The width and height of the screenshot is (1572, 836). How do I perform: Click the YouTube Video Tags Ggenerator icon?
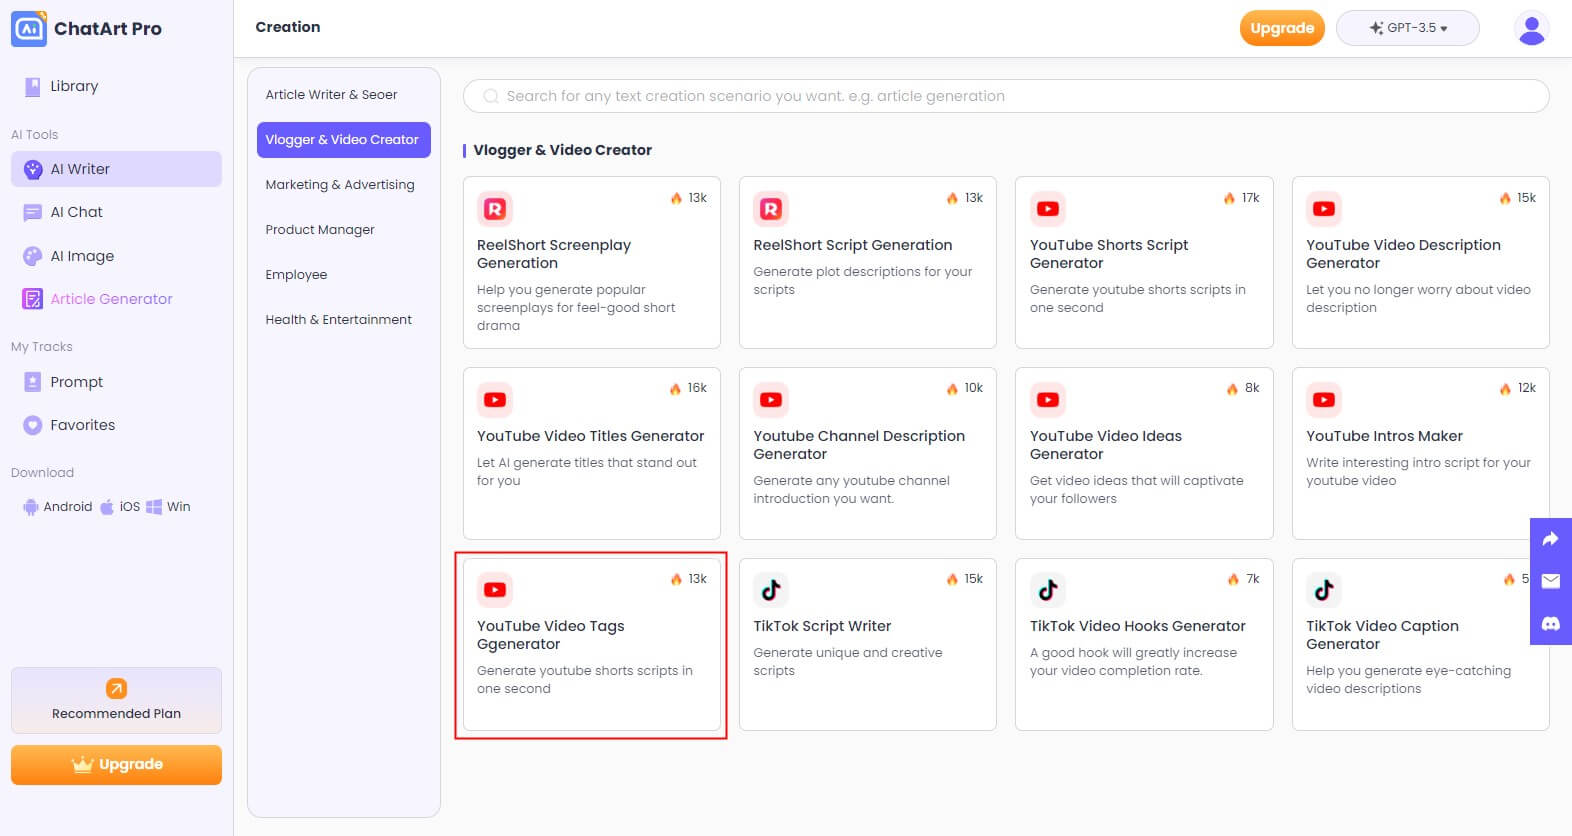[x=495, y=590]
